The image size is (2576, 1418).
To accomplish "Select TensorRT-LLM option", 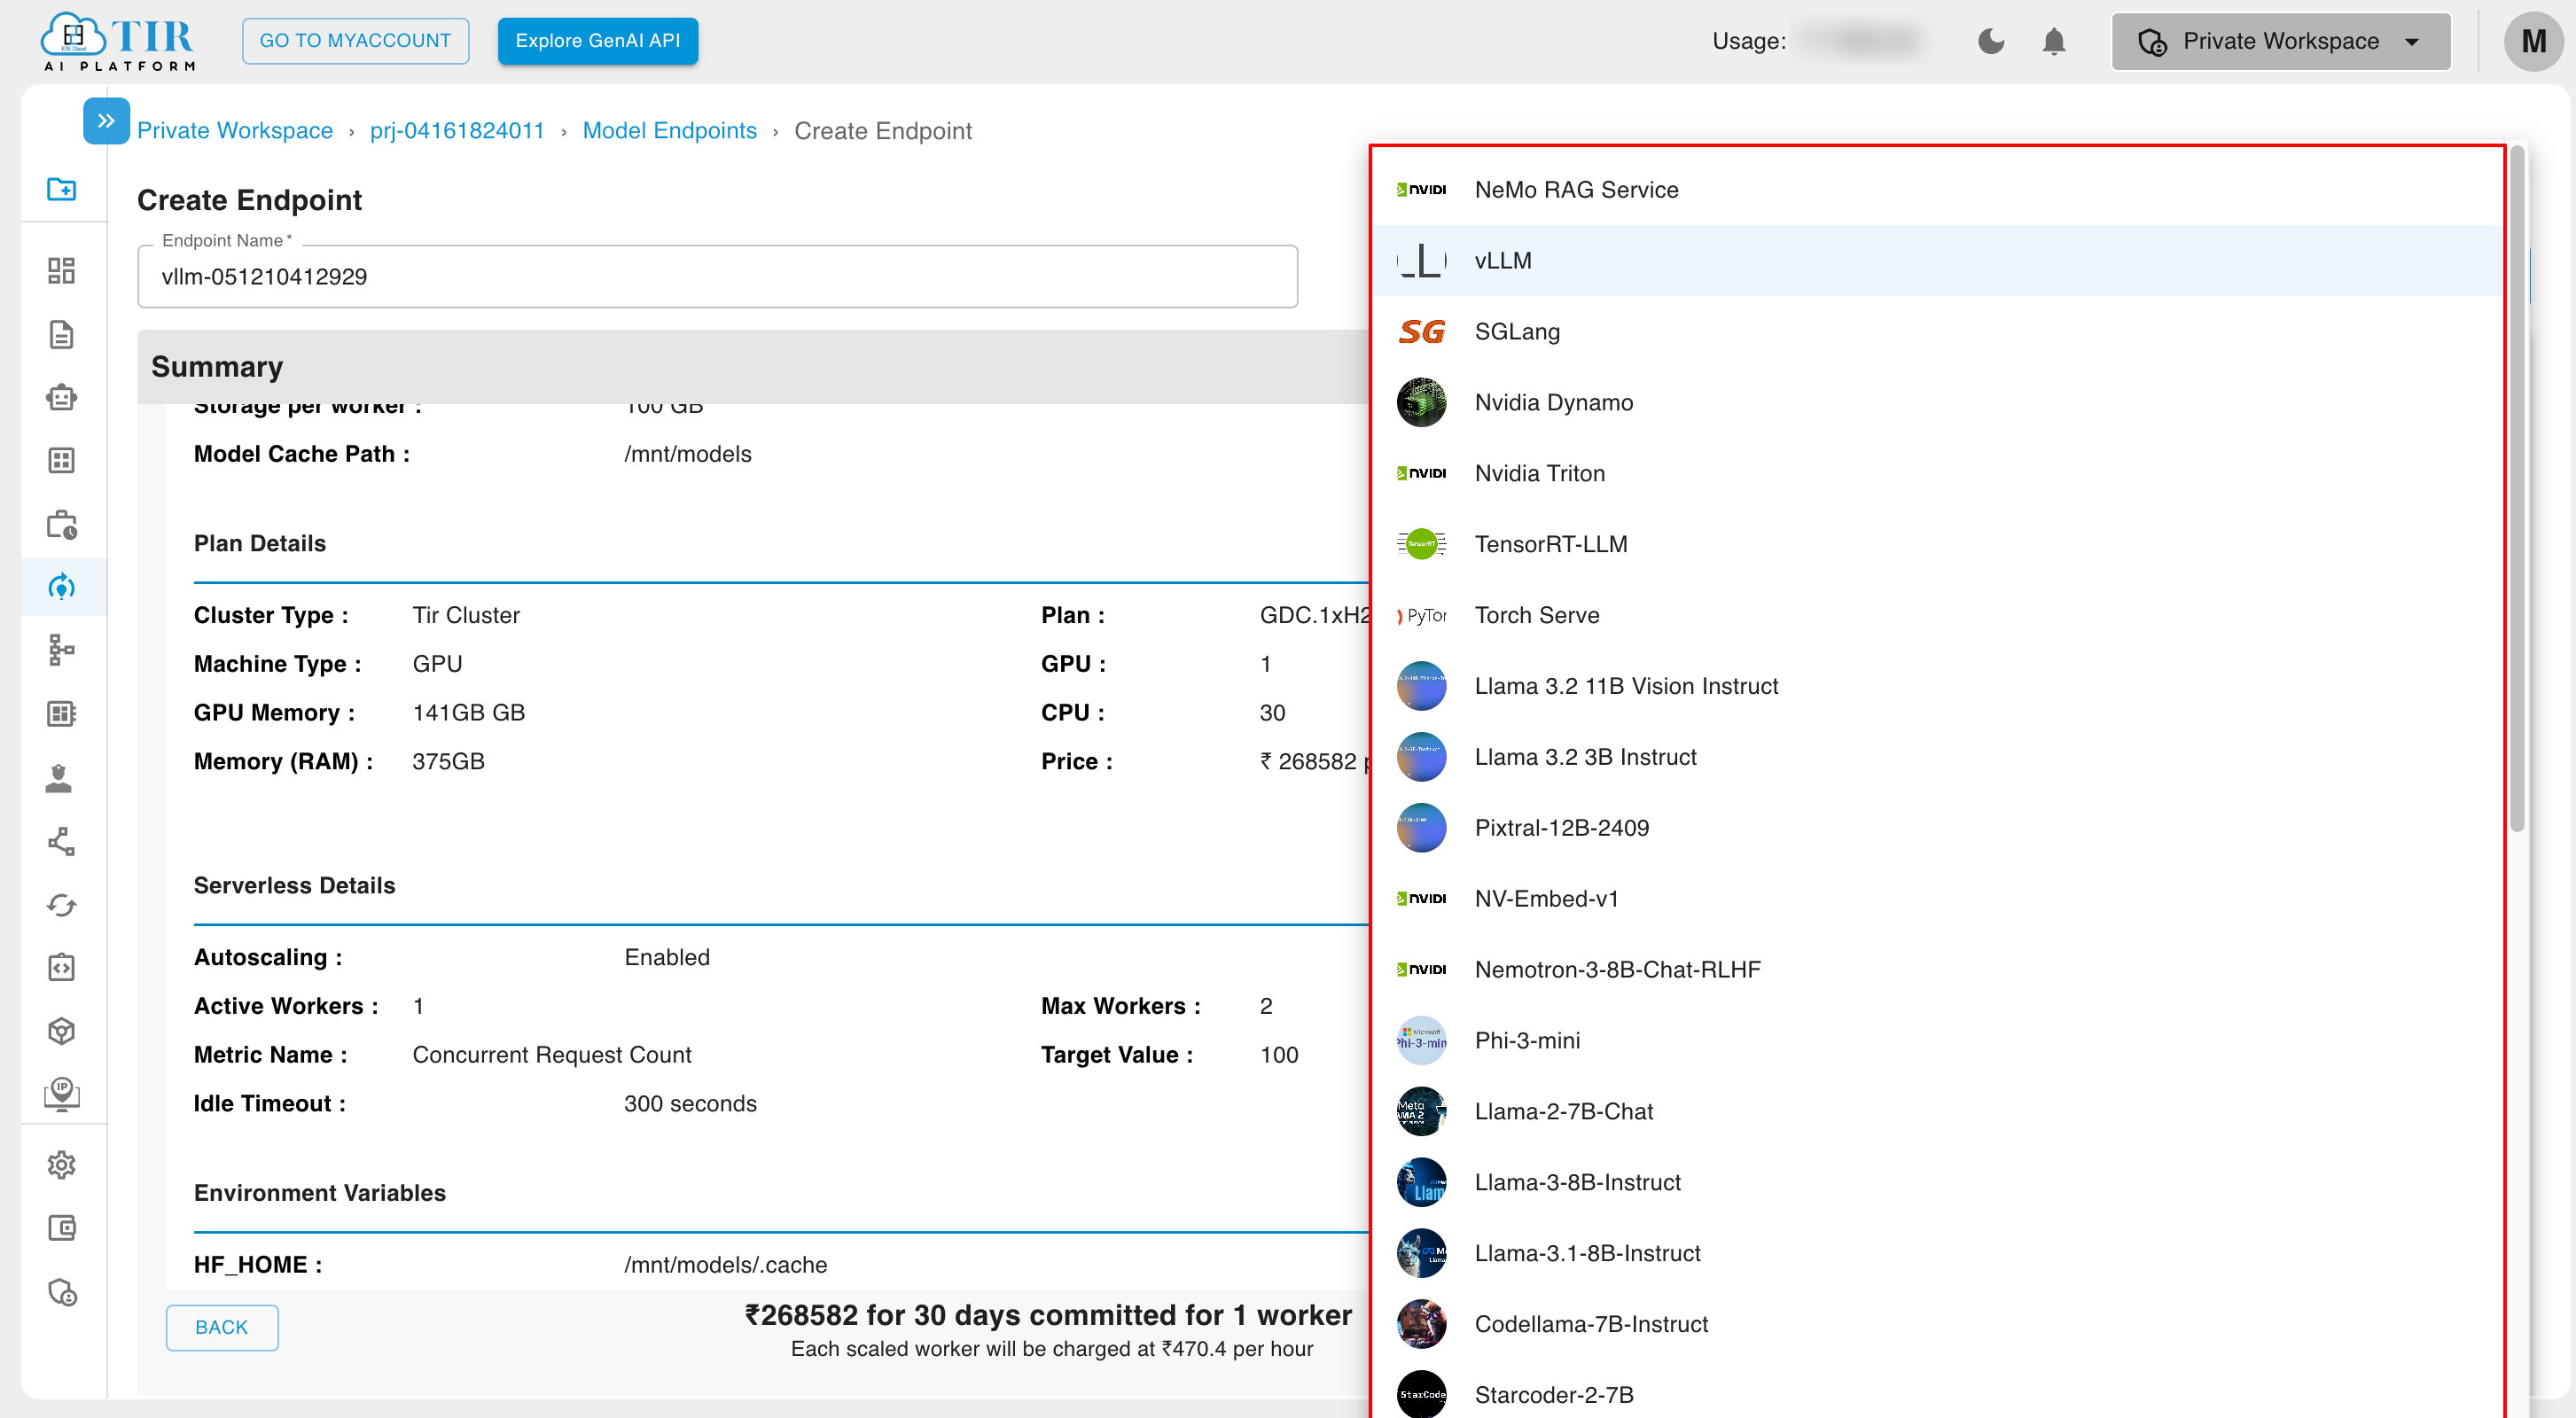I will [x=1936, y=545].
